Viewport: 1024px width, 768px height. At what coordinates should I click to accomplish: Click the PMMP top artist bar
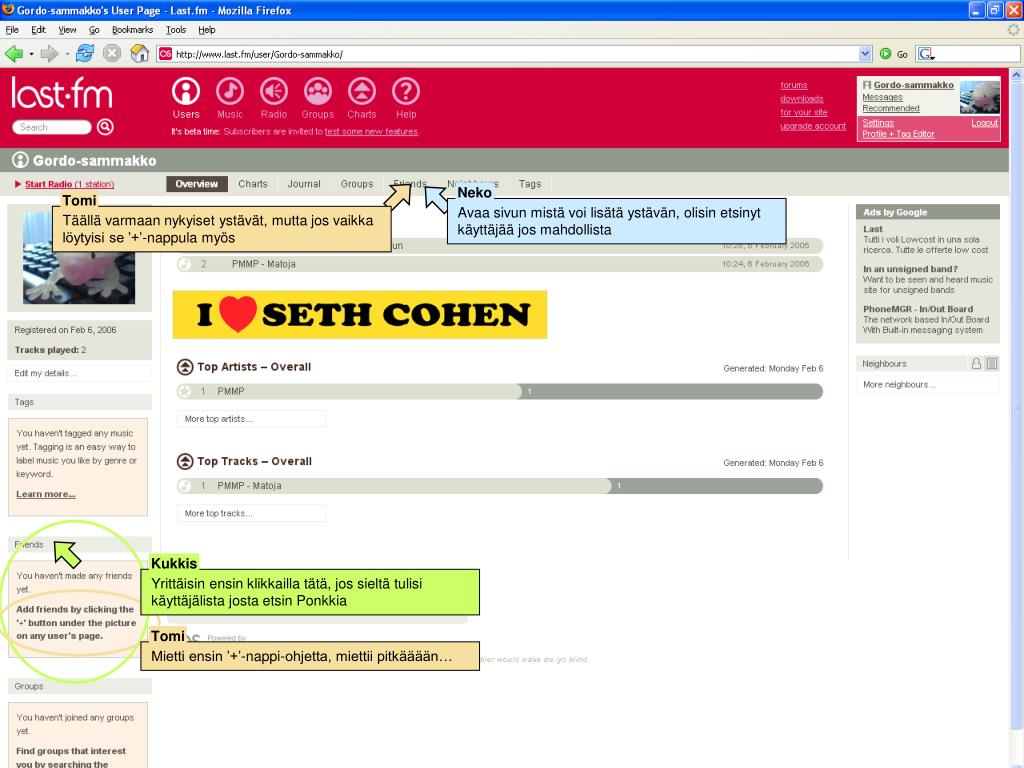tap(500, 391)
